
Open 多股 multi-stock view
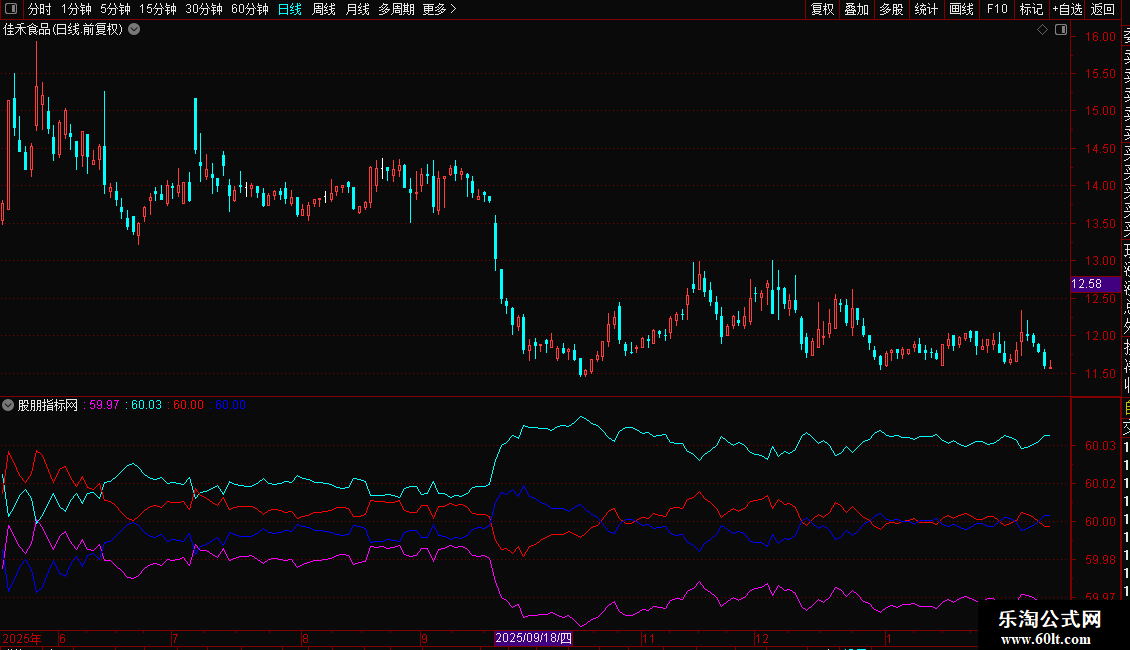tap(891, 9)
